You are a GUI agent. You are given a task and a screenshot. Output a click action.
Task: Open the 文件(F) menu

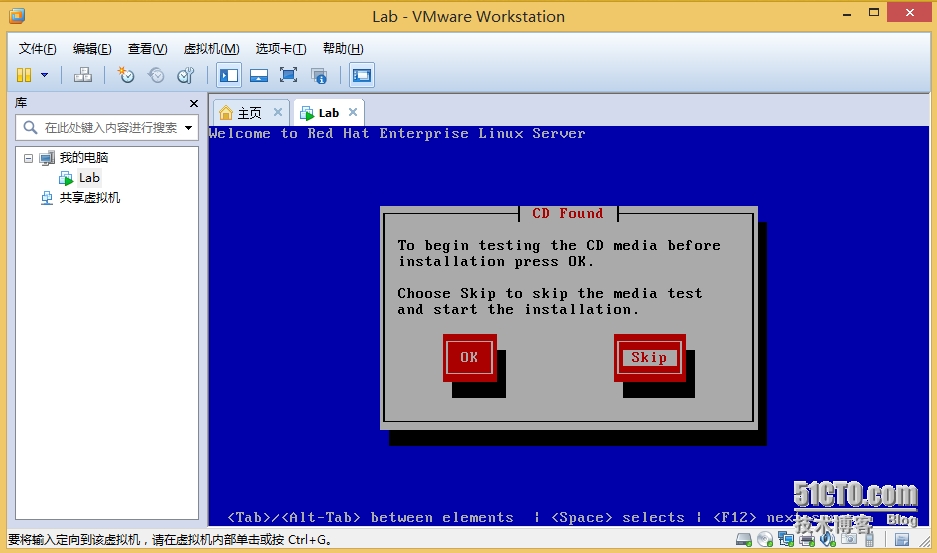click(38, 48)
